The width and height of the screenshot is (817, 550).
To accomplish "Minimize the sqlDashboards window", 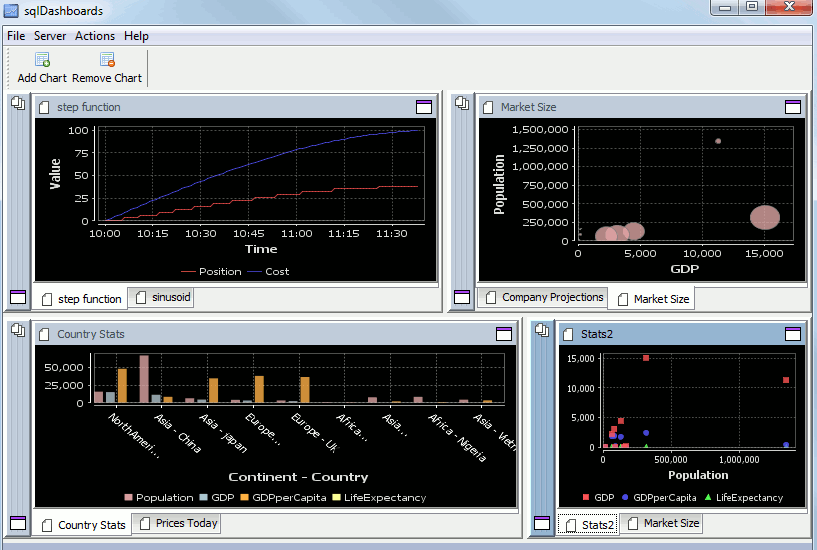I will [x=725, y=8].
